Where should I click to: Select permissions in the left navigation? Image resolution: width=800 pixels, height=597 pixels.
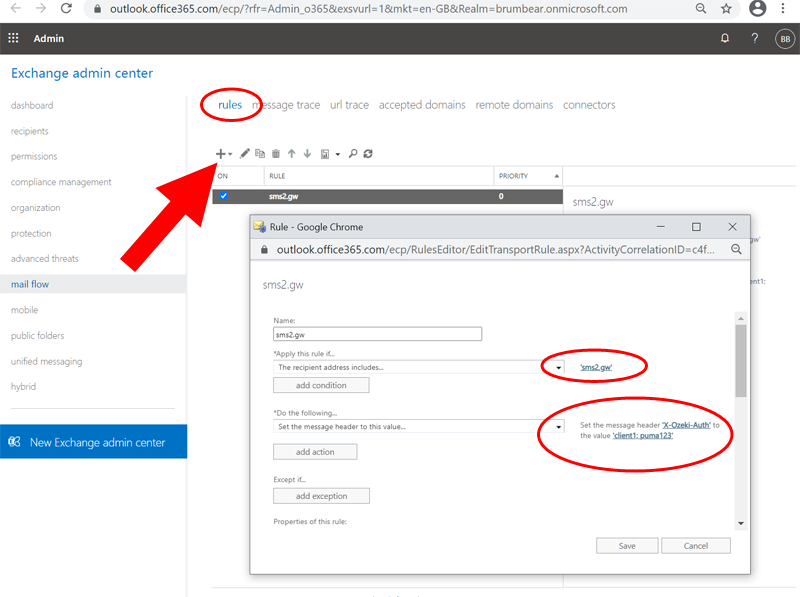coord(34,157)
